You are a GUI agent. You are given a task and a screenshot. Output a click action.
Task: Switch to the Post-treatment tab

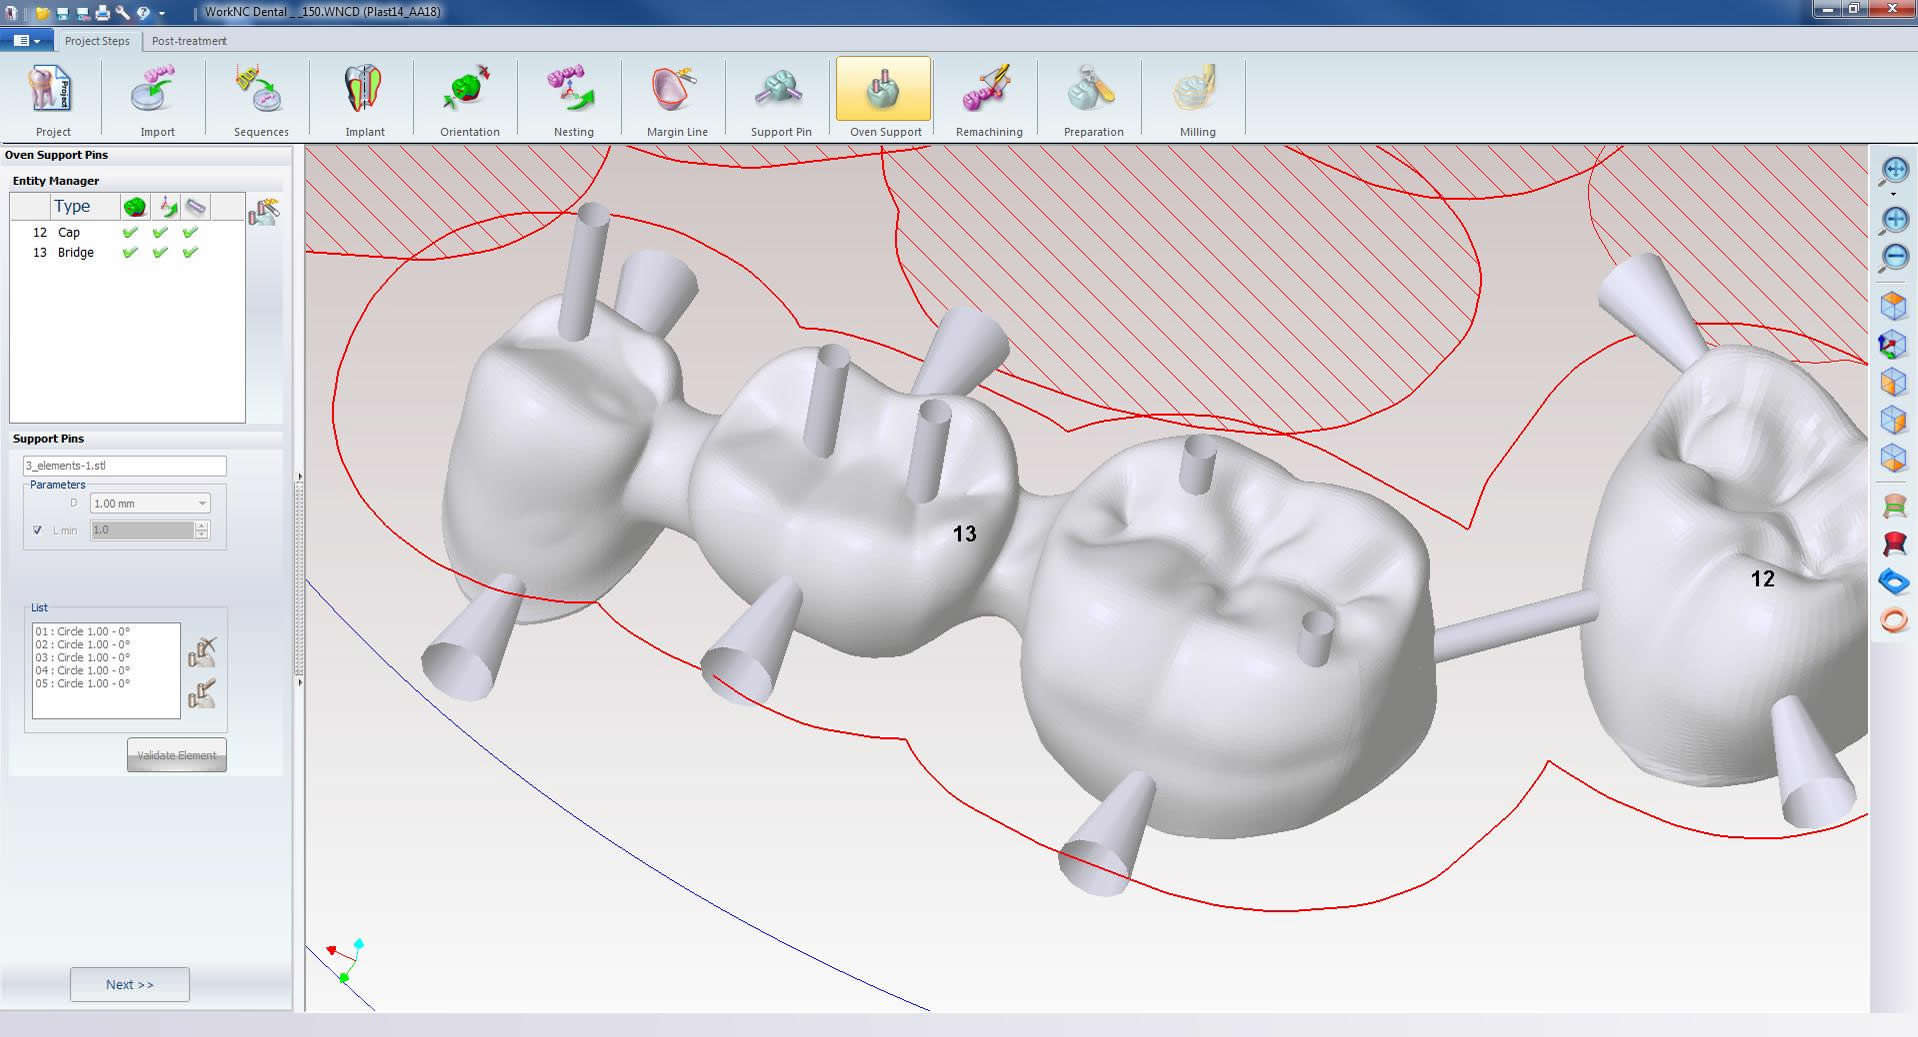click(x=189, y=41)
